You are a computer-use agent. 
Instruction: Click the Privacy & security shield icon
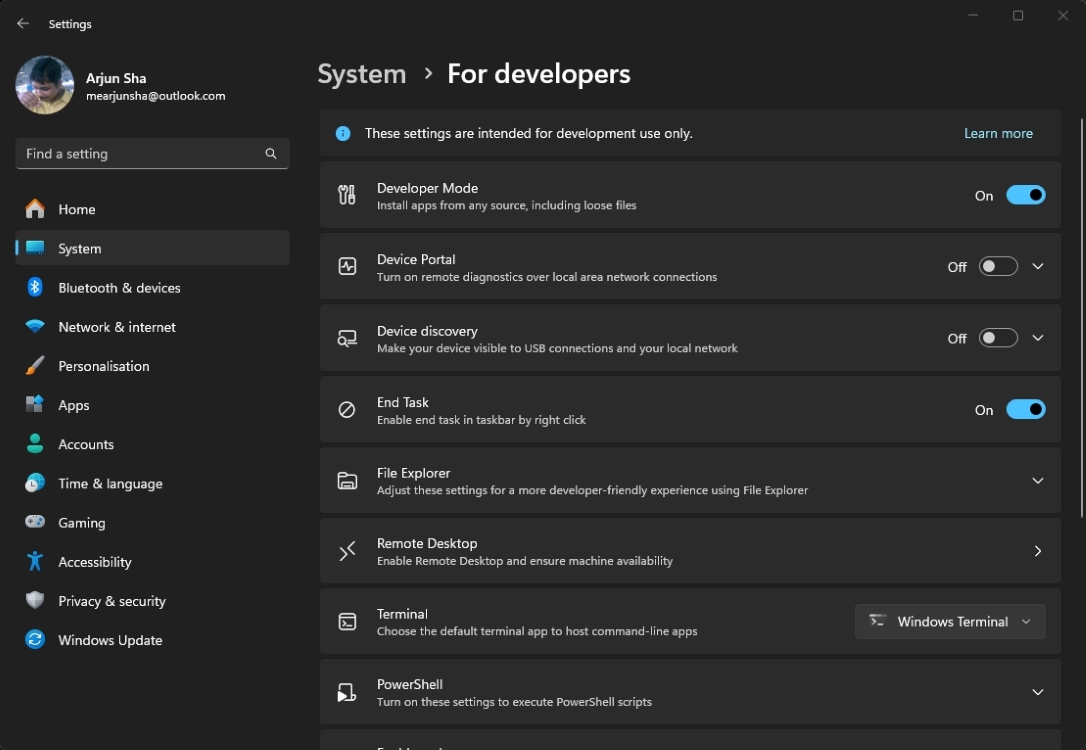pos(36,601)
